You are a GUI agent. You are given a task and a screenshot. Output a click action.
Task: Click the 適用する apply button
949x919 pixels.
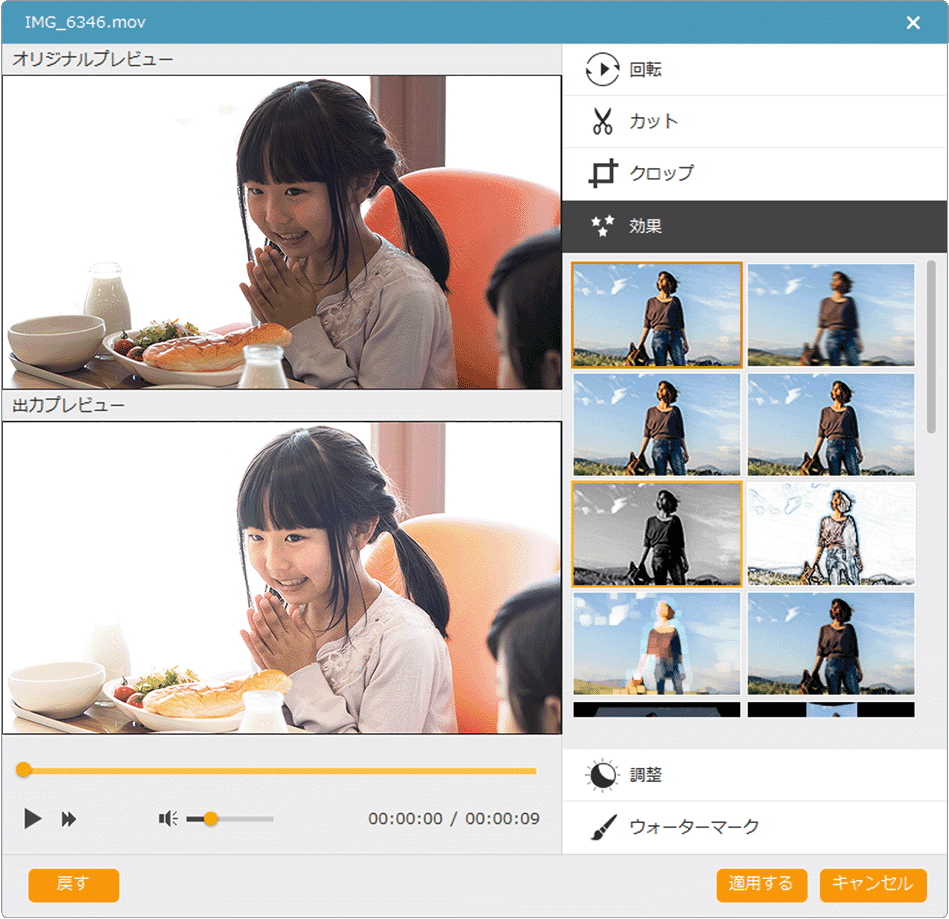click(761, 885)
